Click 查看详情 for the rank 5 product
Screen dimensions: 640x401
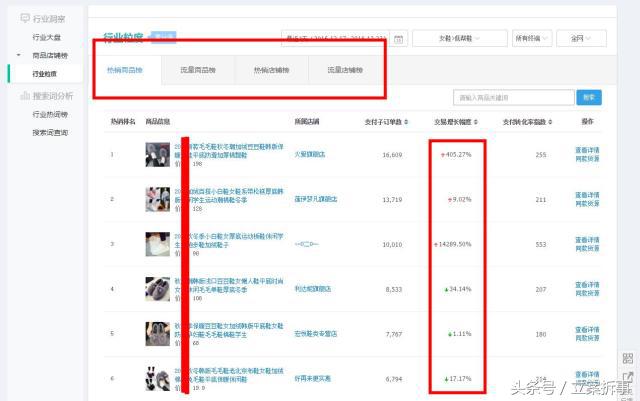tap(587, 330)
